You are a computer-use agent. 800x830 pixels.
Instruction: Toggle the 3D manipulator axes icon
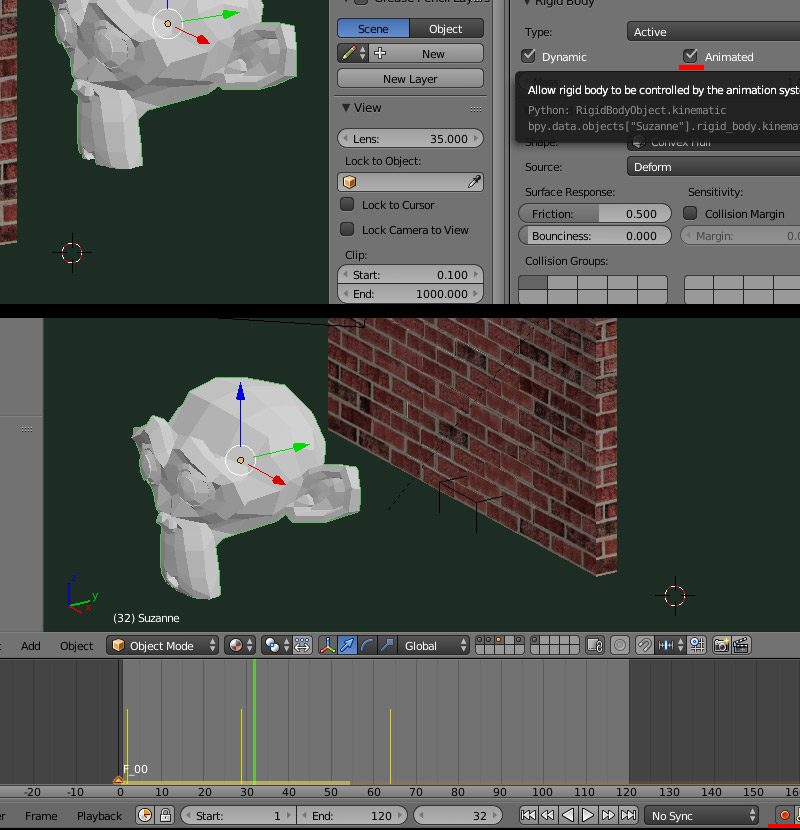coord(327,645)
